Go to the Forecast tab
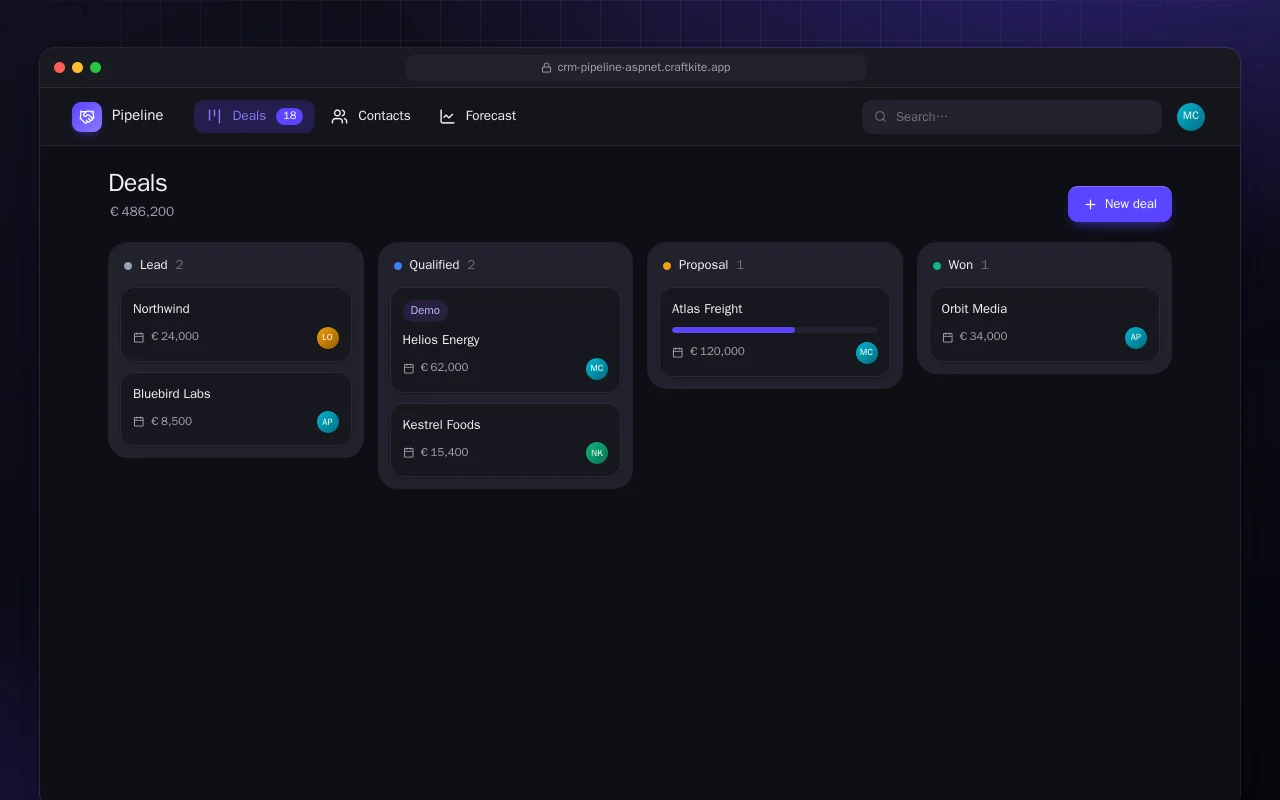This screenshot has width=1280, height=800. pos(478,116)
